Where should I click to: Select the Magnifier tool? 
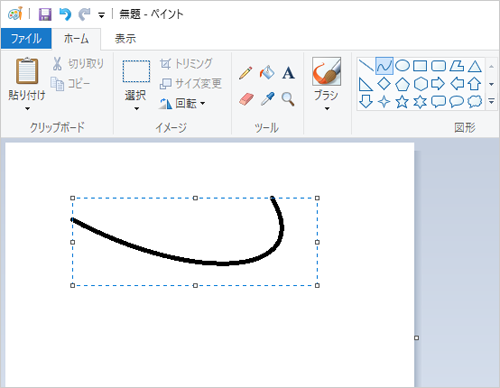pyautogui.click(x=288, y=99)
